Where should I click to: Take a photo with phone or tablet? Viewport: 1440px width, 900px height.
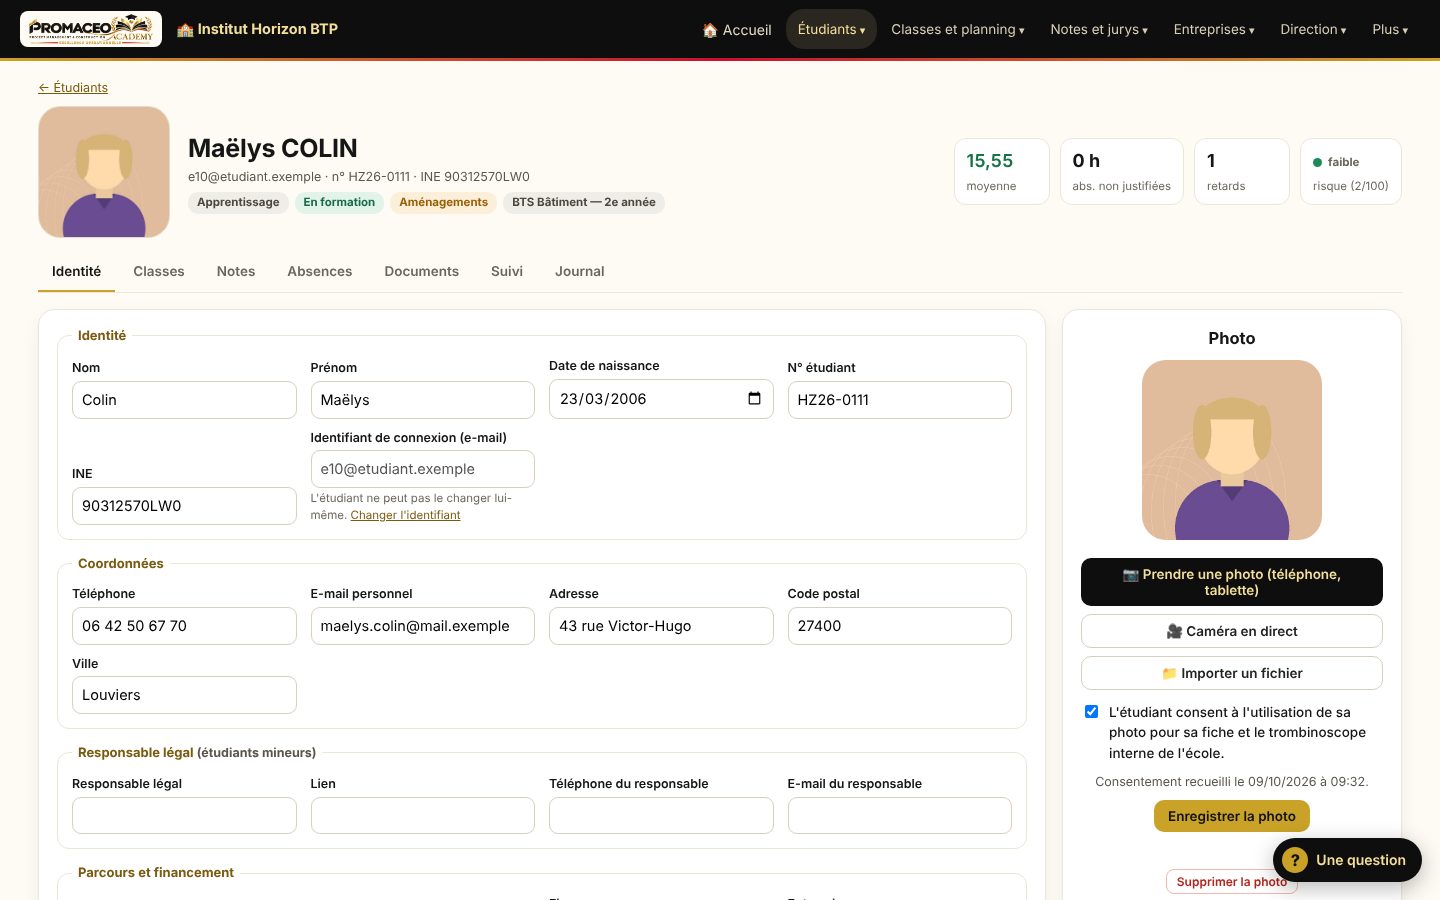[1232, 582]
